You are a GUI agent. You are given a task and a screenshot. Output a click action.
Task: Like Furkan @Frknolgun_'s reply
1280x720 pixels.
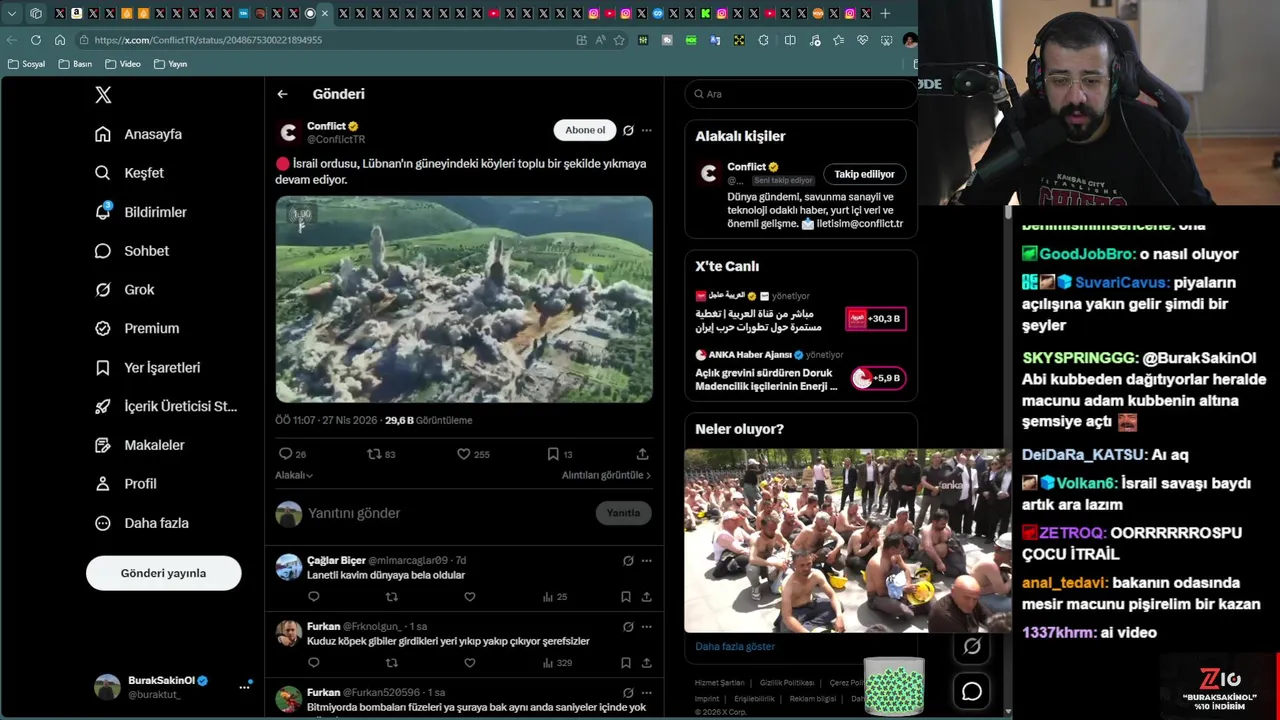coord(469,663)
